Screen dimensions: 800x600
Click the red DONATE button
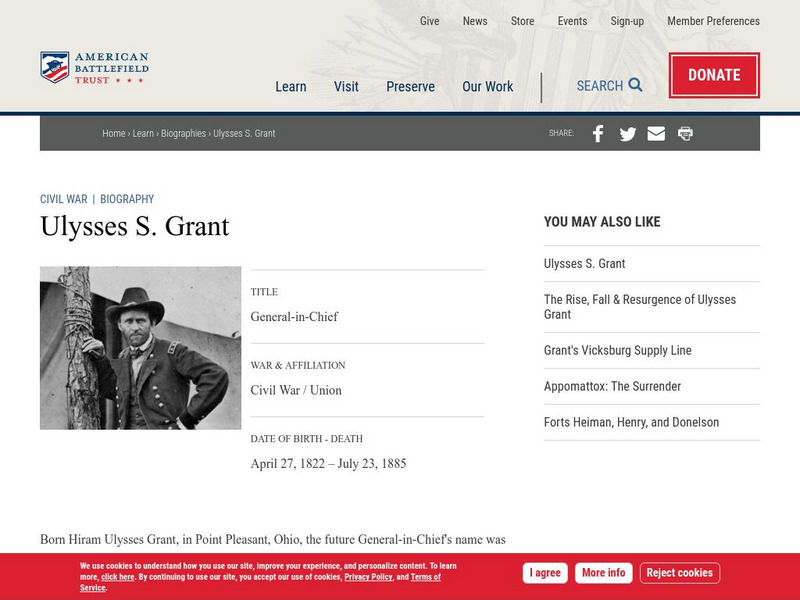click(714, 74)
